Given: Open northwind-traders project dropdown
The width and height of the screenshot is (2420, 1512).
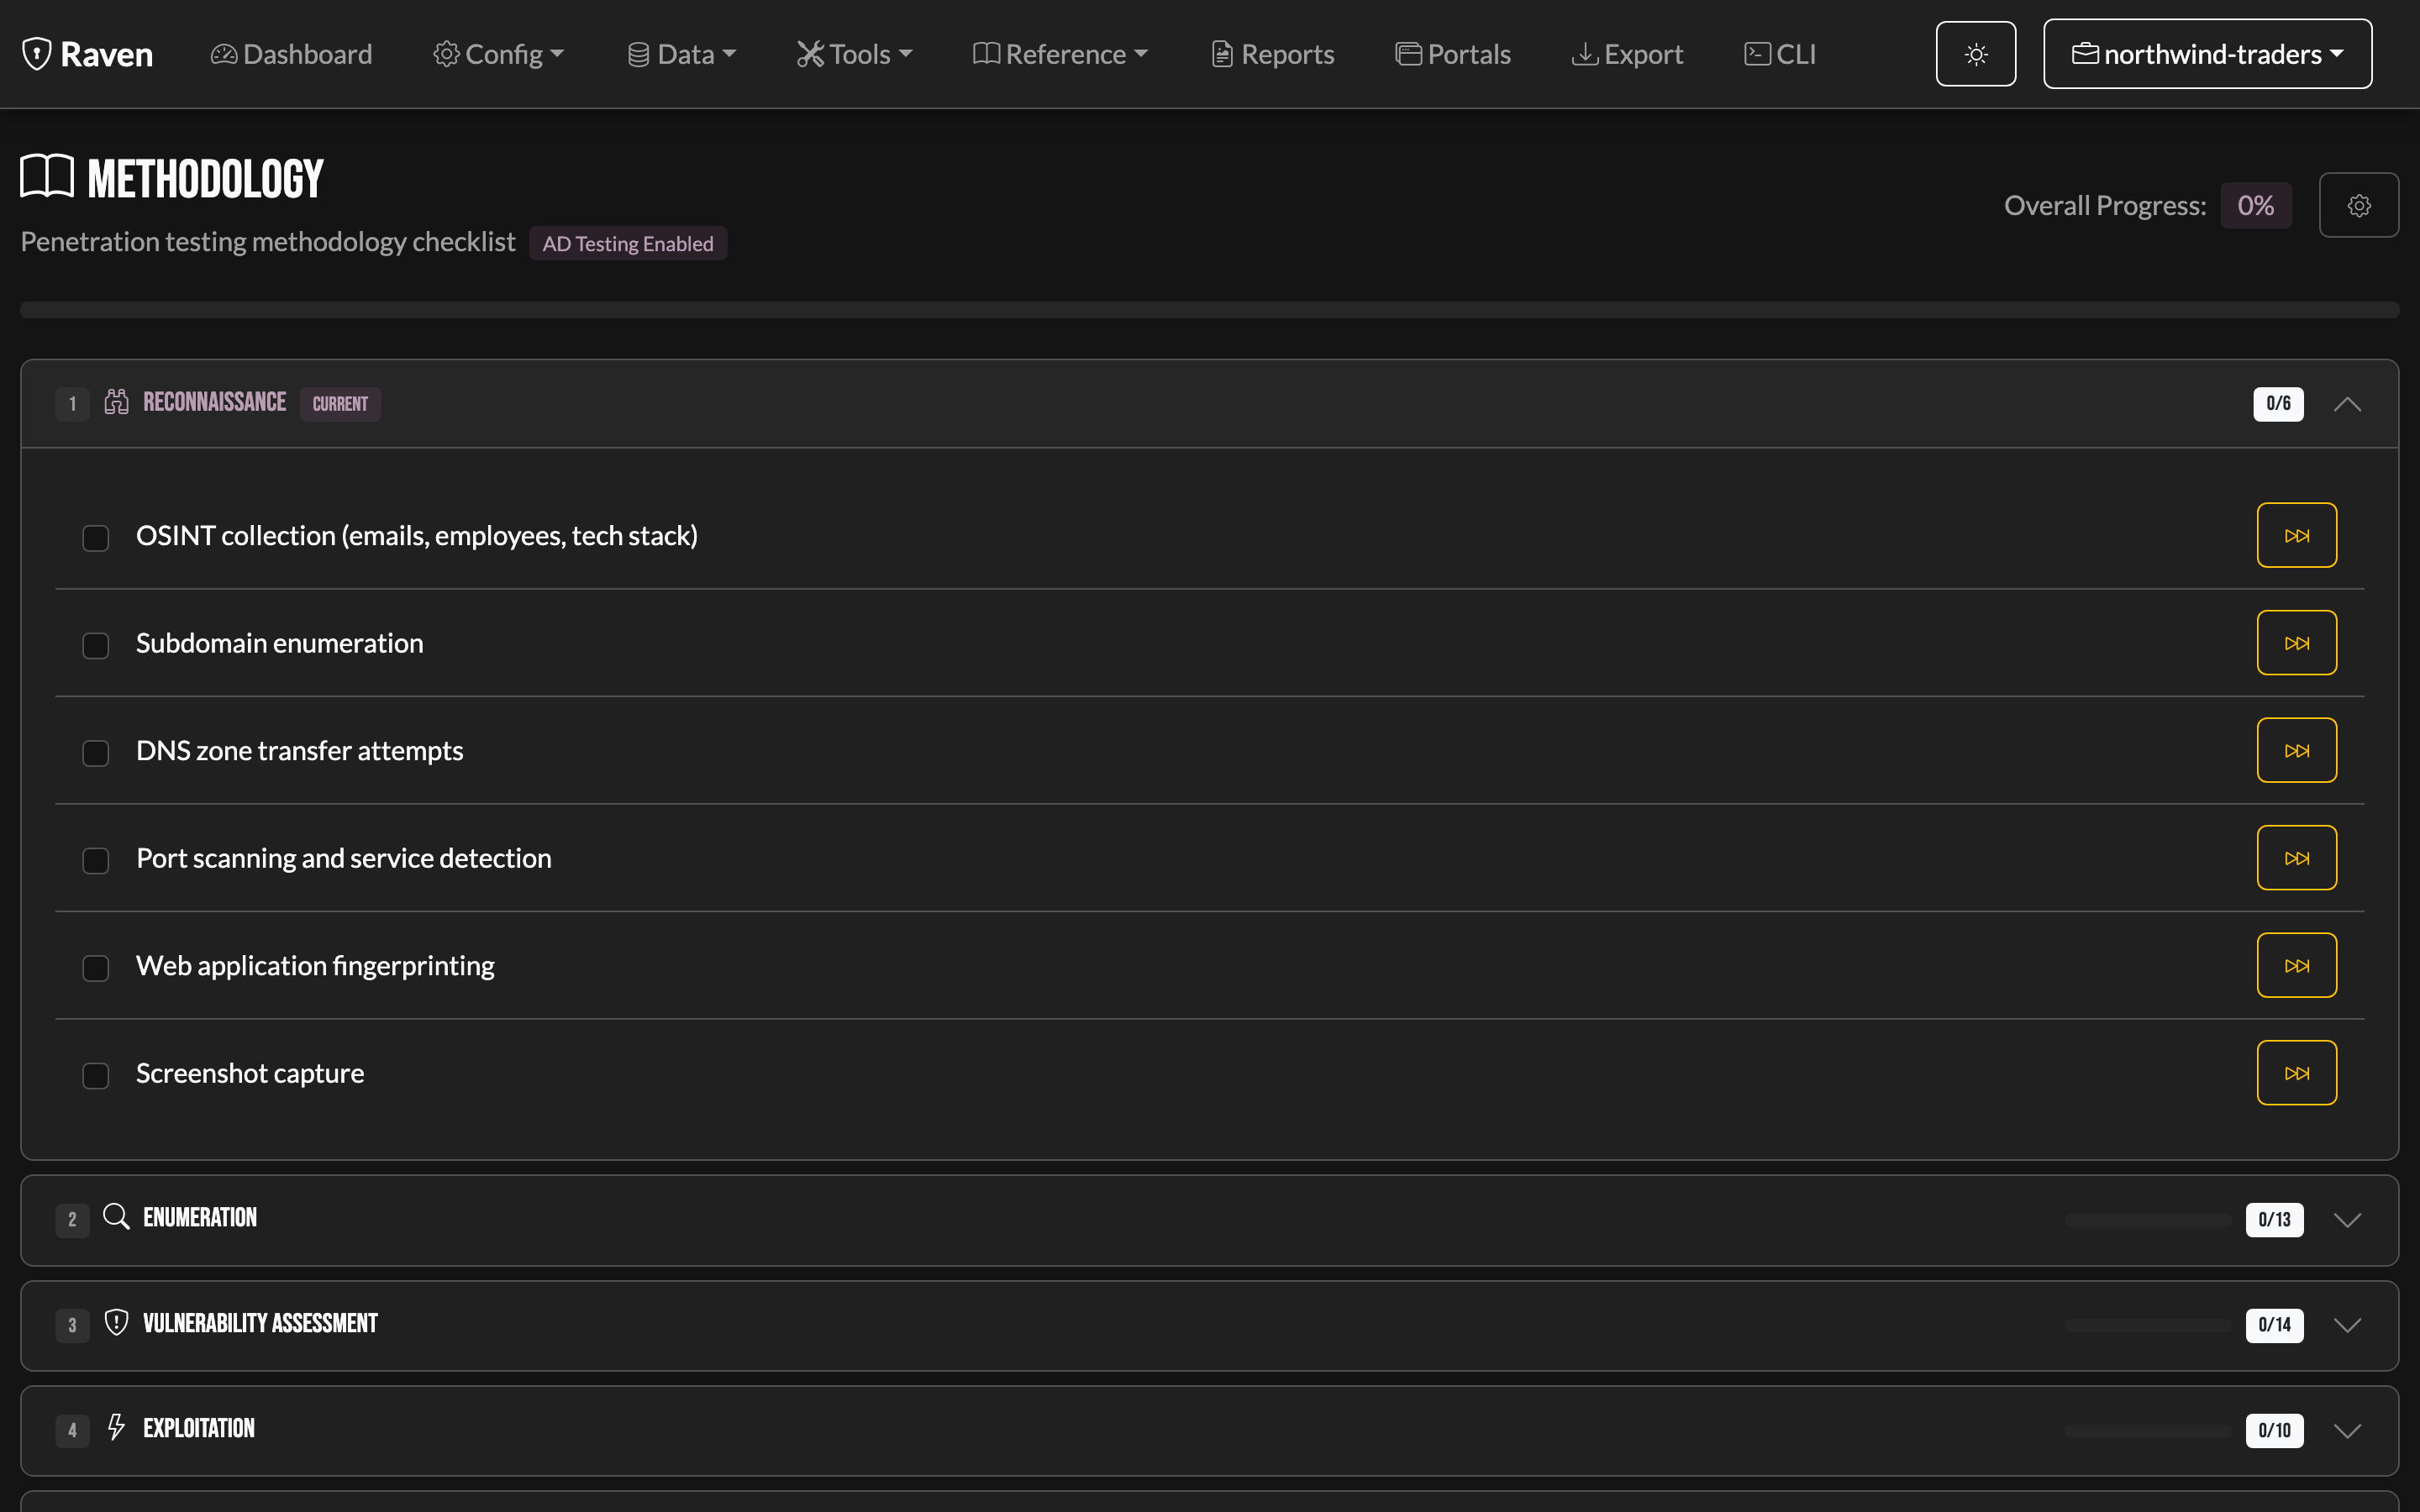Looking at the screenshot, I should click(2207, 54).
